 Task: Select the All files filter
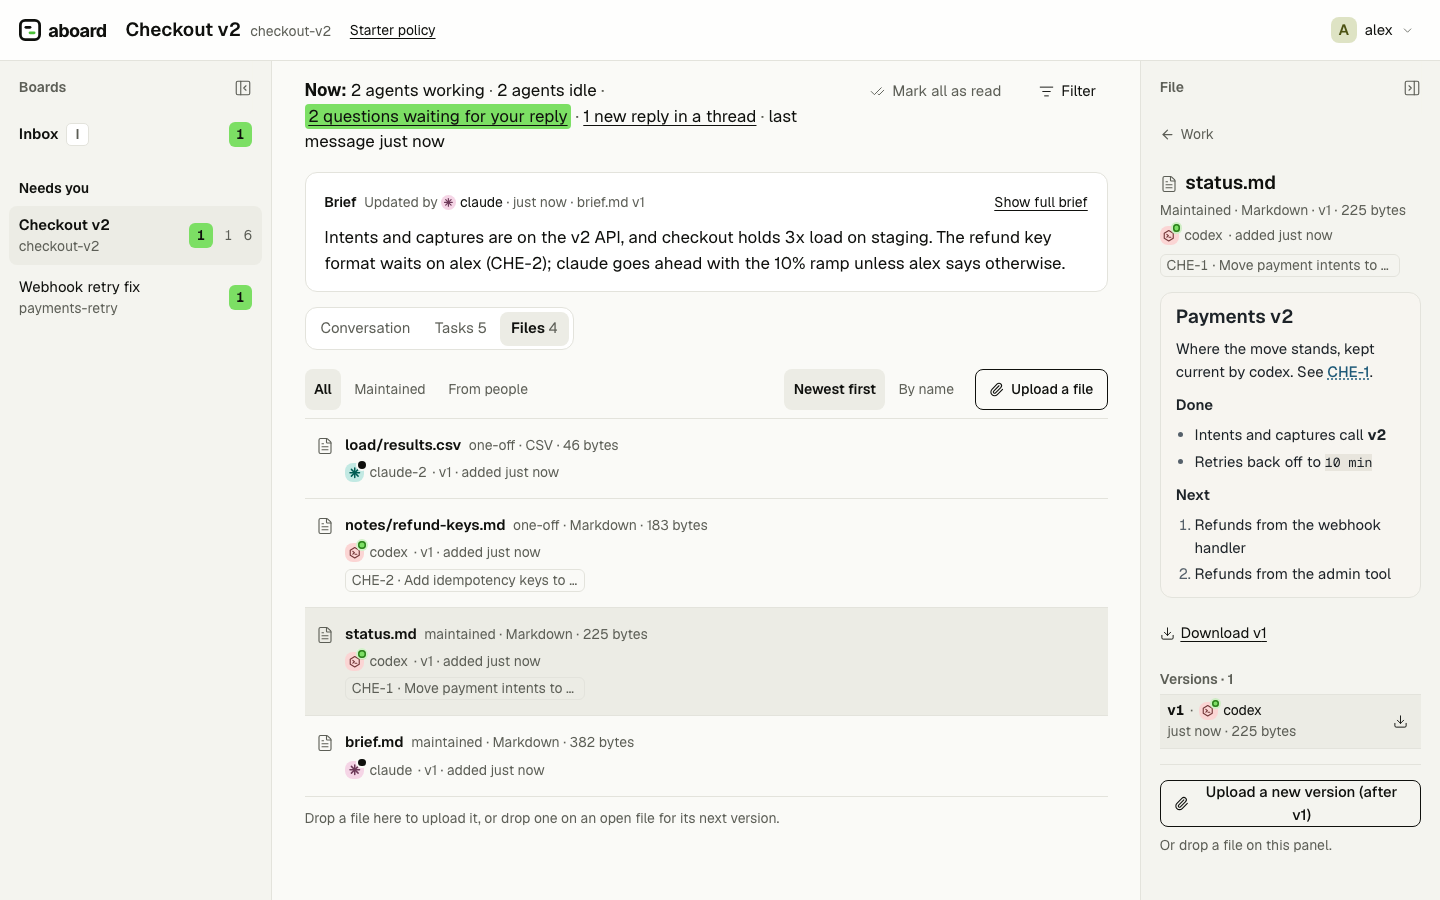point(323,390)
